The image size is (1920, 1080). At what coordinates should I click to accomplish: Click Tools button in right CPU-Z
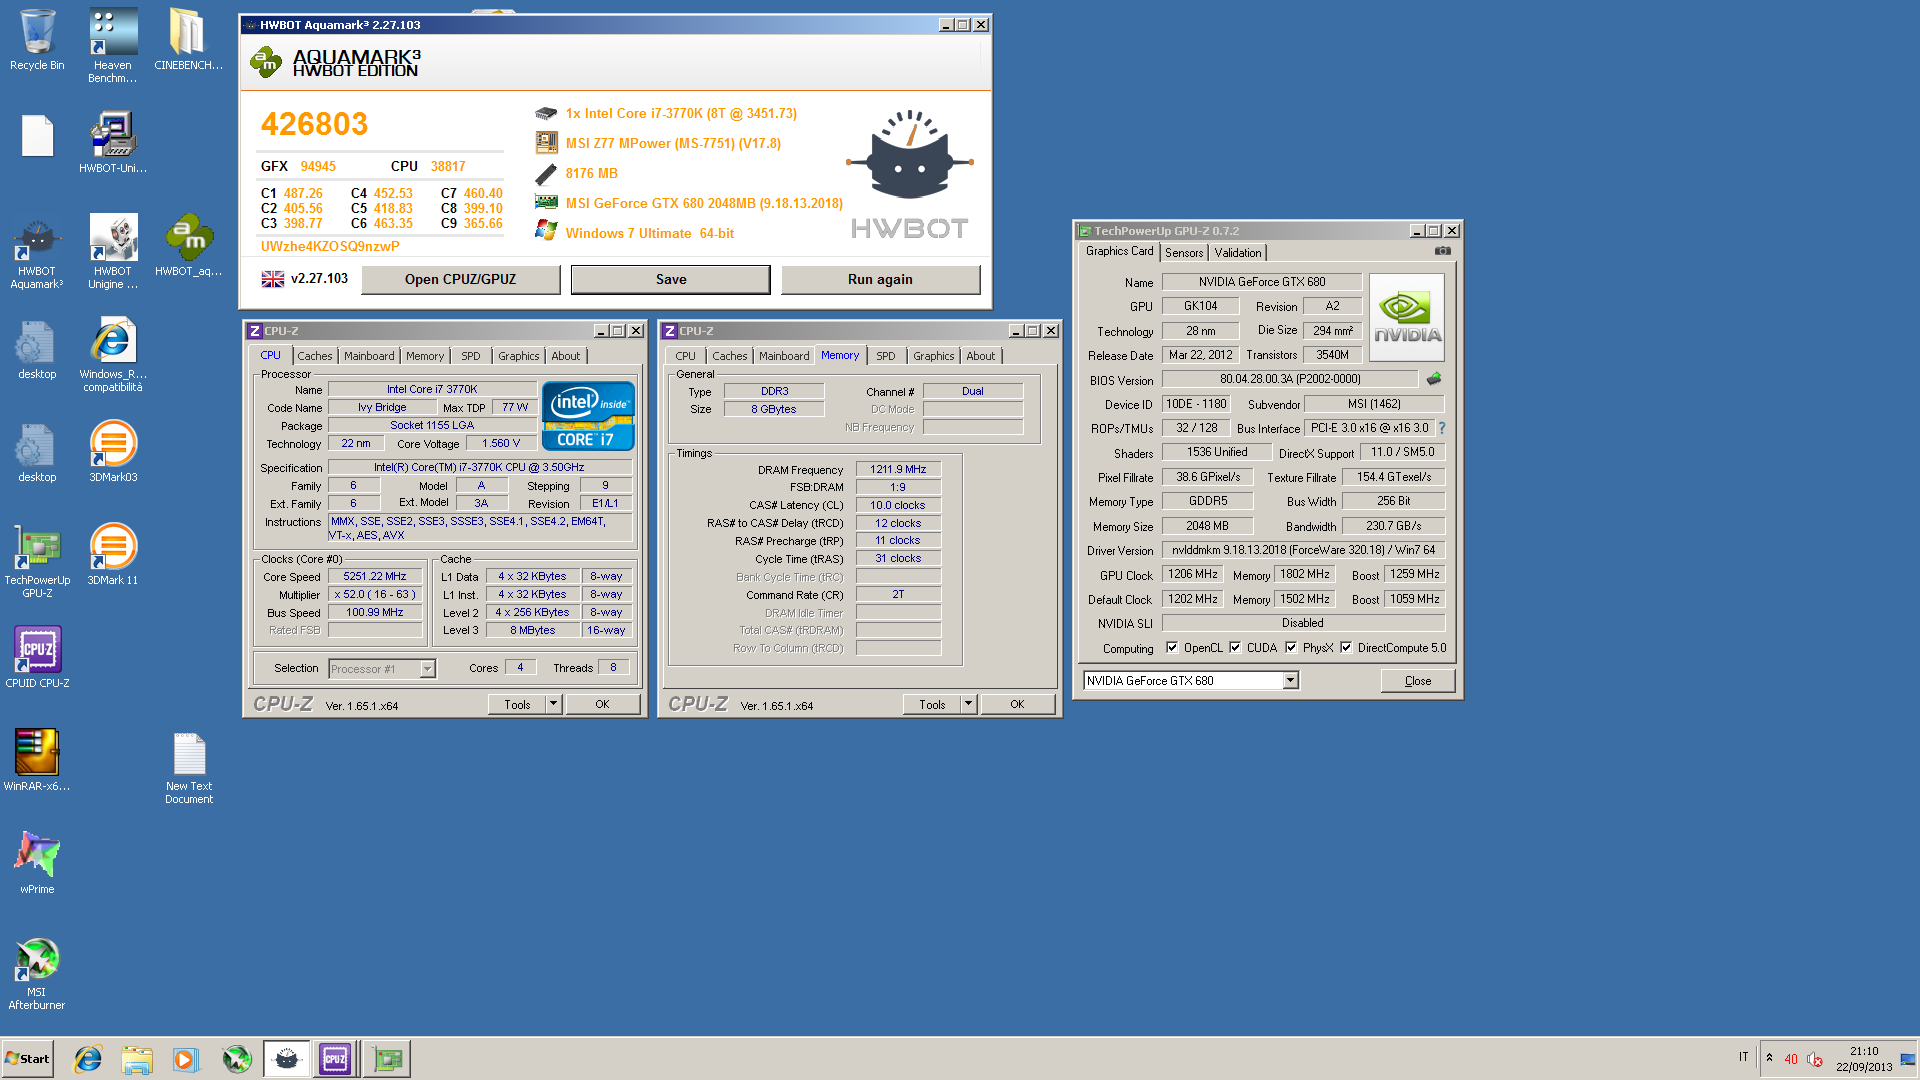coord(932,704)
